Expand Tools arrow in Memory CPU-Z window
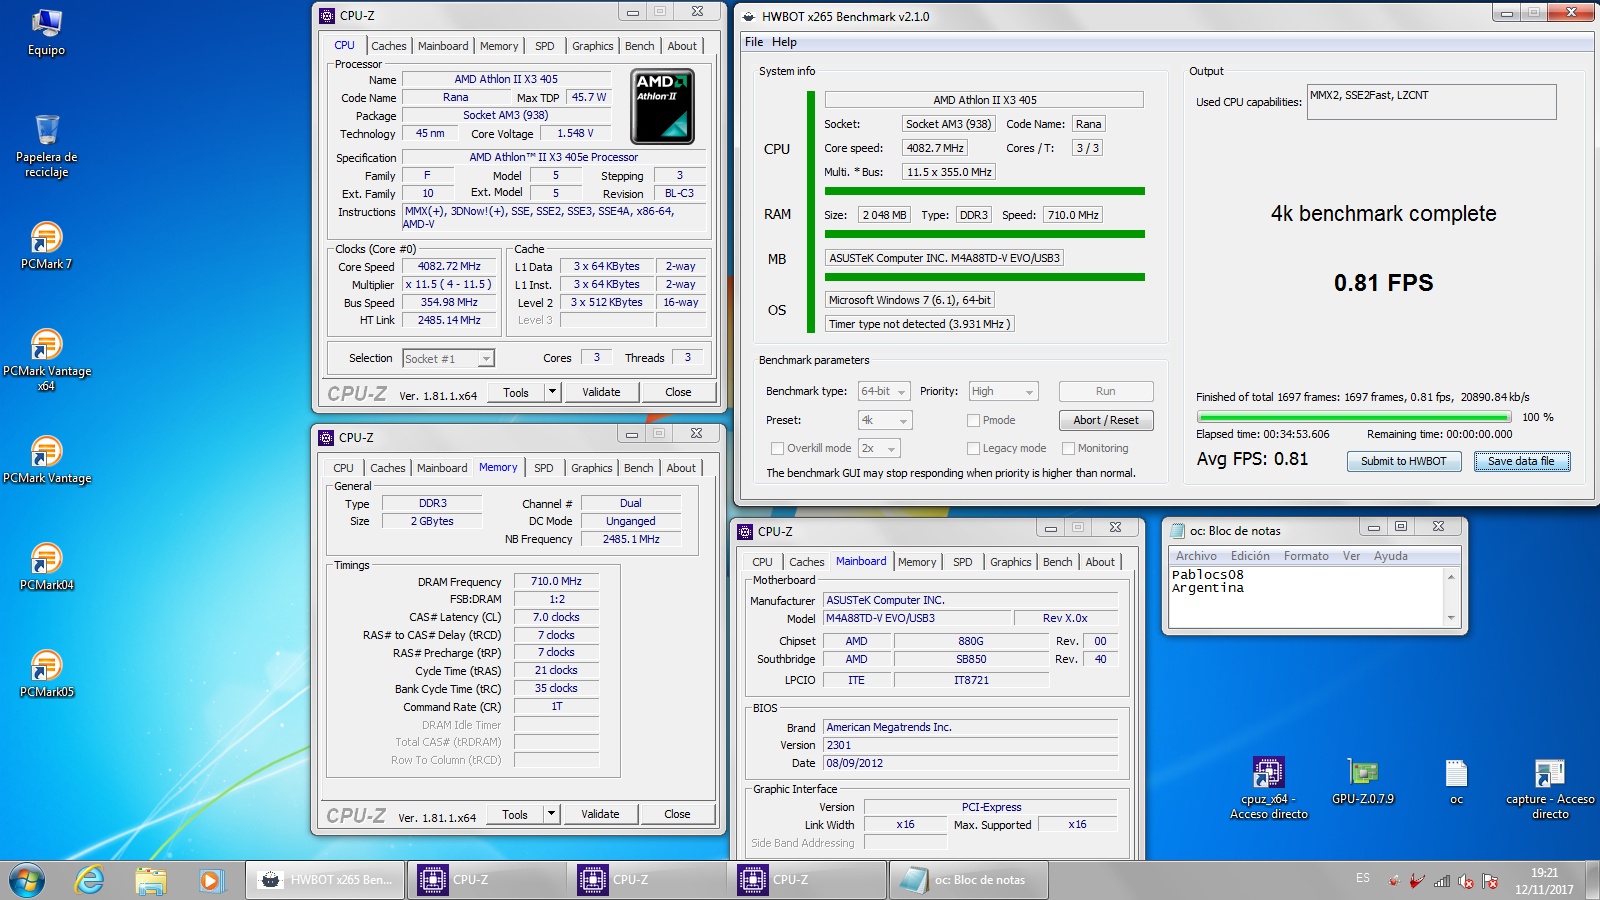This screenshot has height=900, width=1600. [x=551, y=814]
